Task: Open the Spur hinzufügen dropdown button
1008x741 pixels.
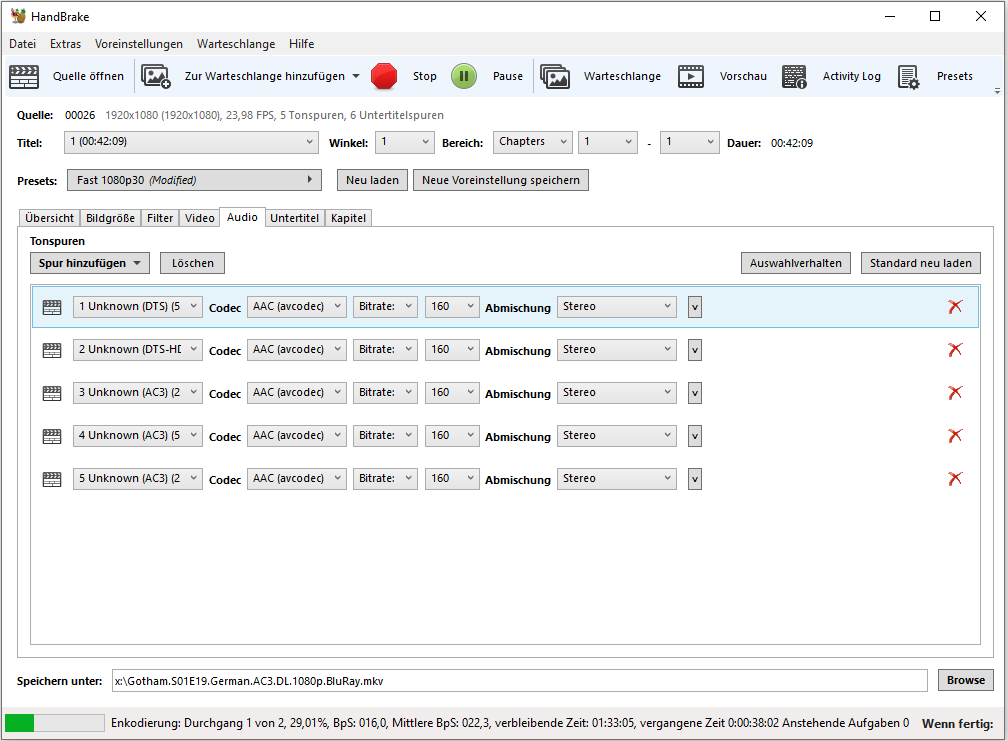Action: 89,263
